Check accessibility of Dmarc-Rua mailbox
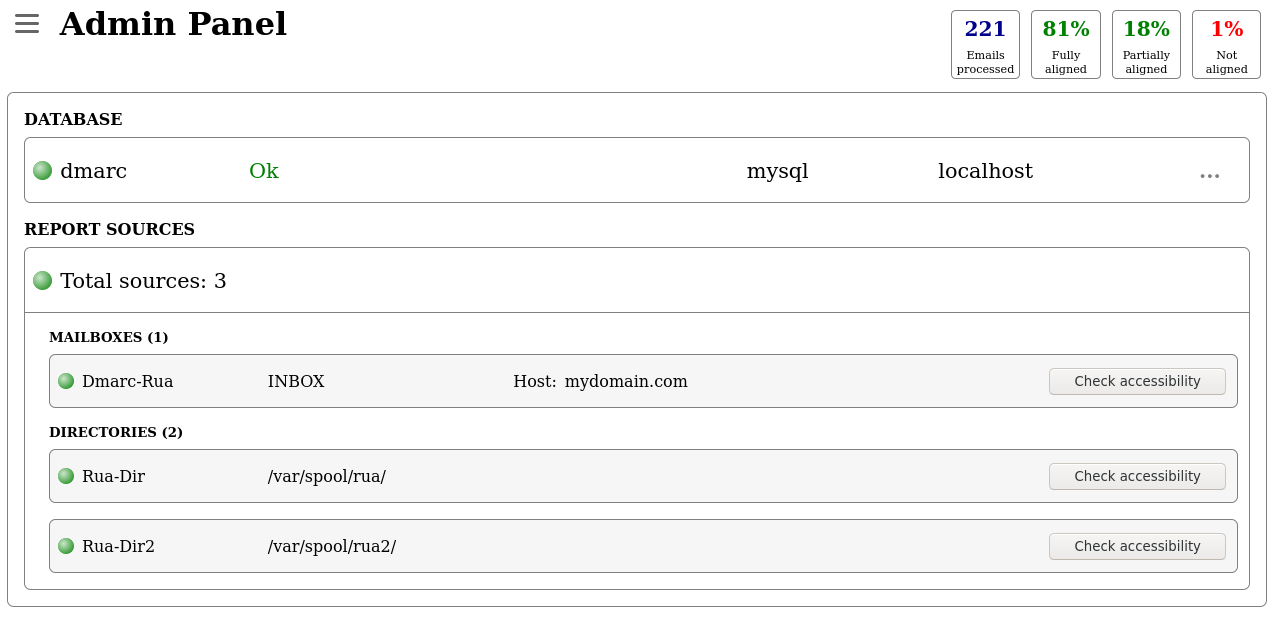This screenshot has height=618, width=1275. pos(1137,381)
